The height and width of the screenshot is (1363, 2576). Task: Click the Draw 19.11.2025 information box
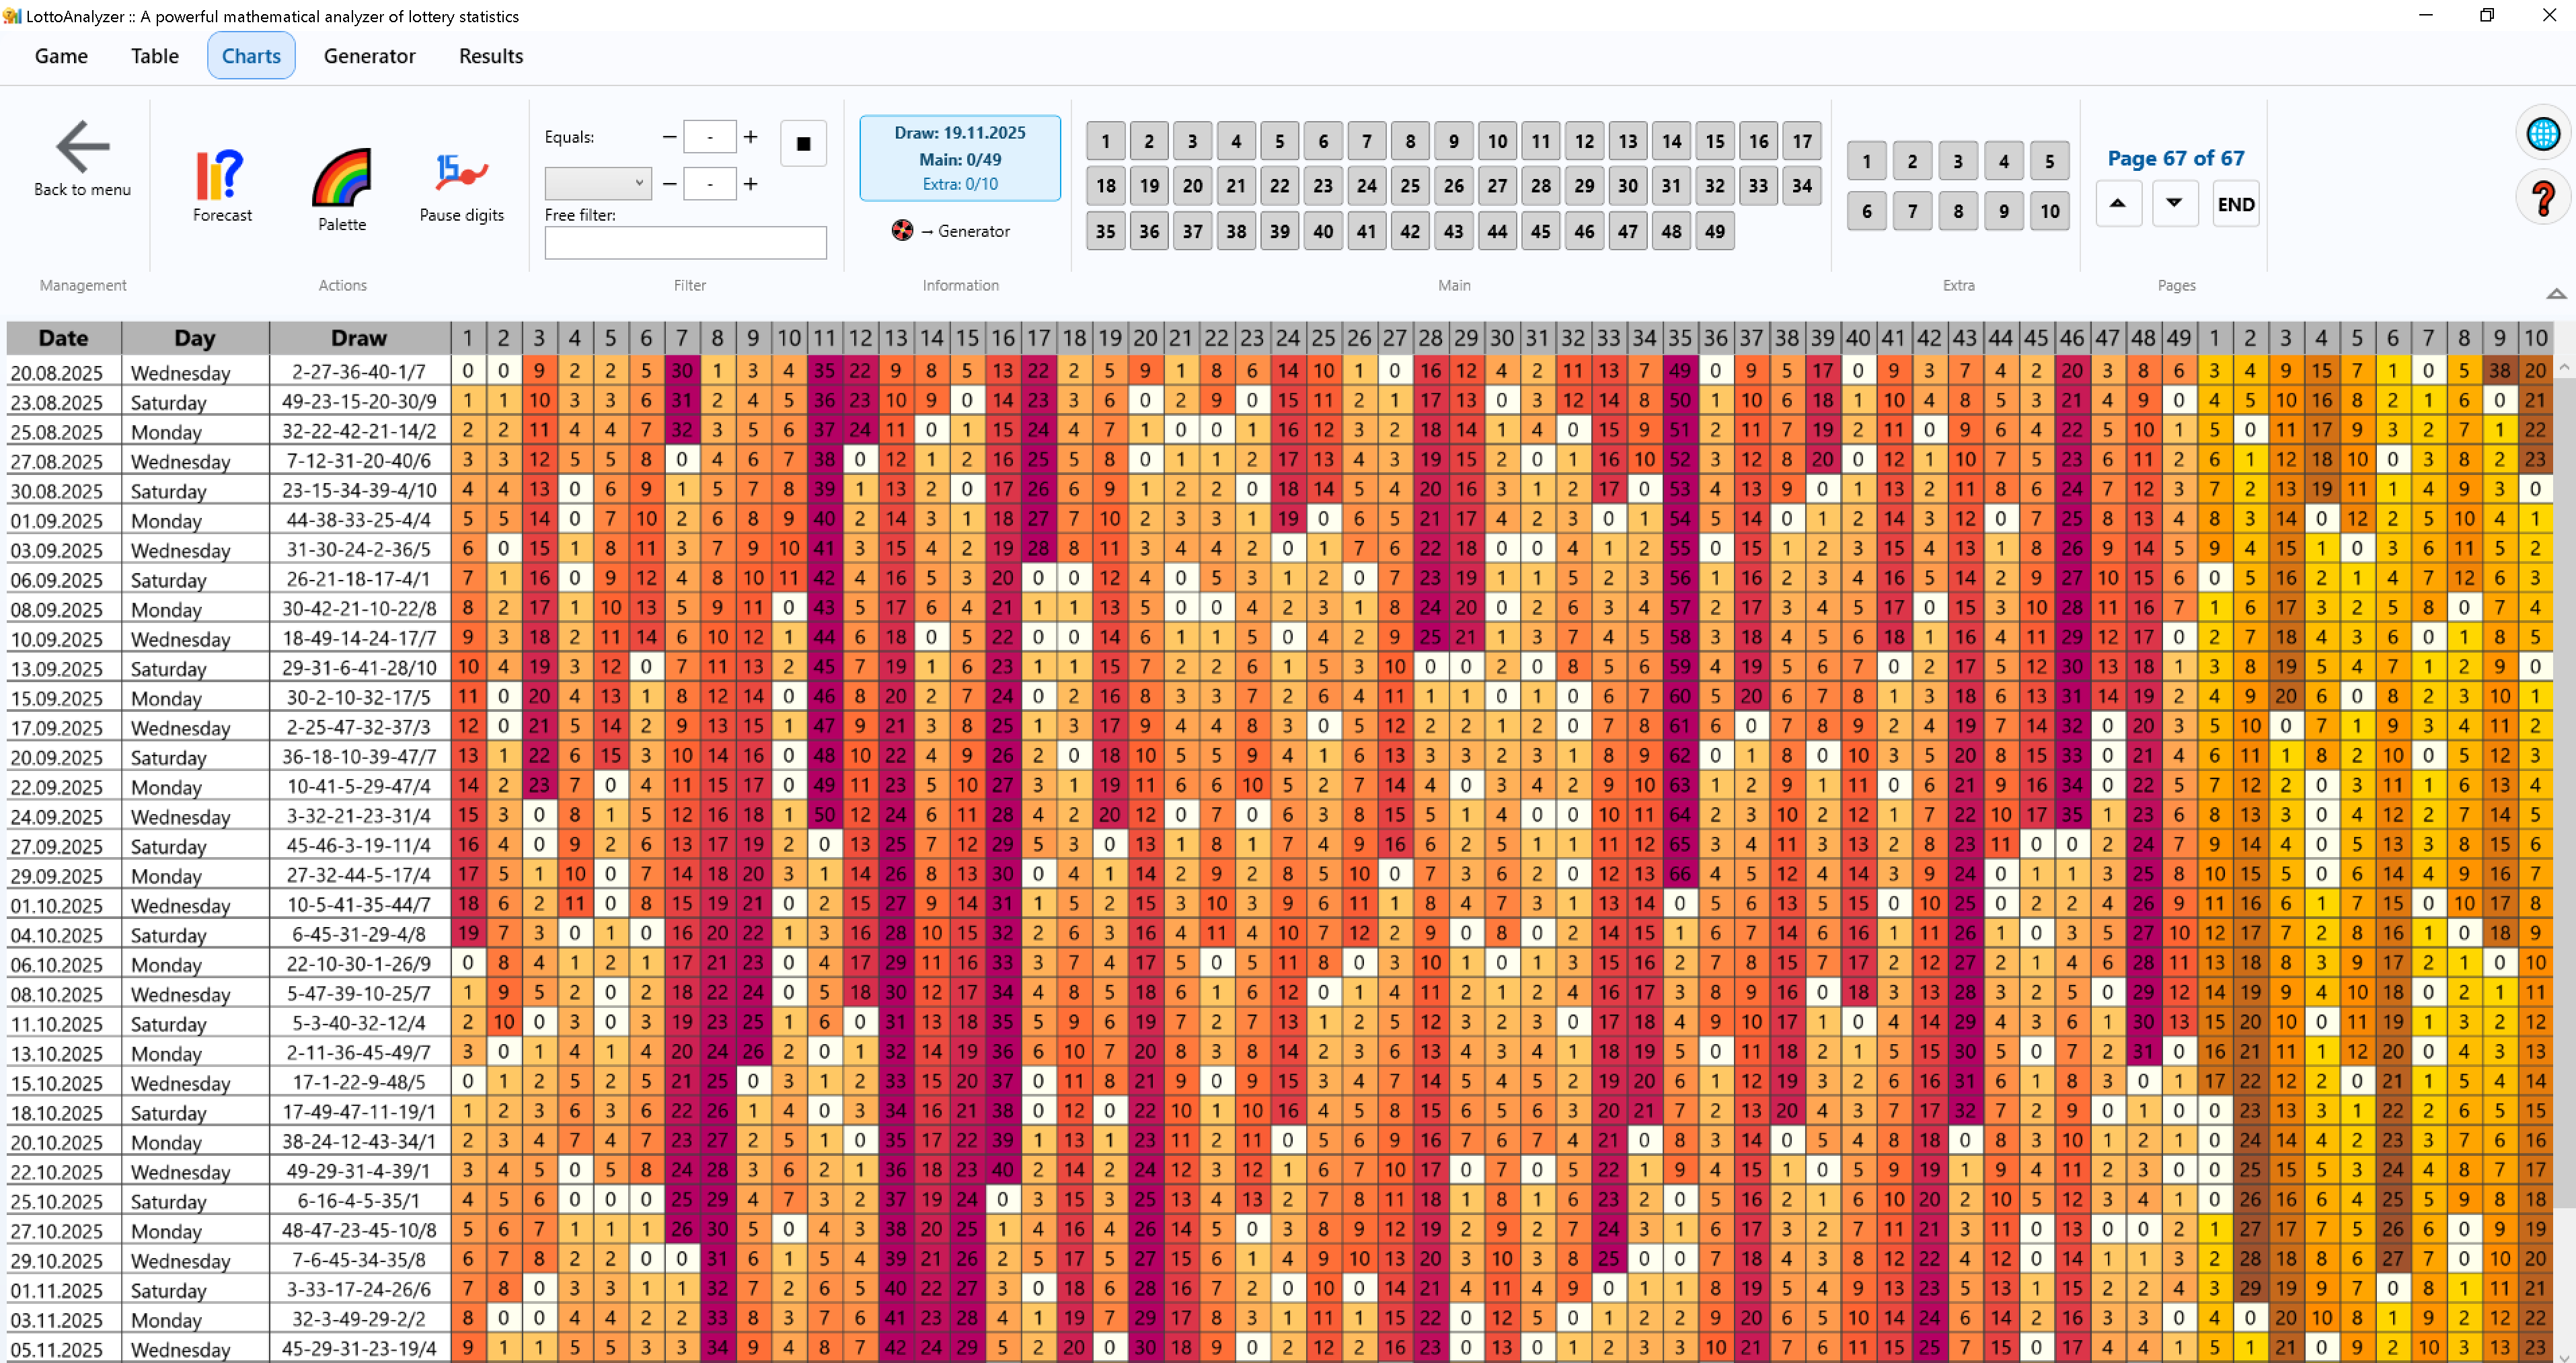pyautogui.click(x=959, y=158)
